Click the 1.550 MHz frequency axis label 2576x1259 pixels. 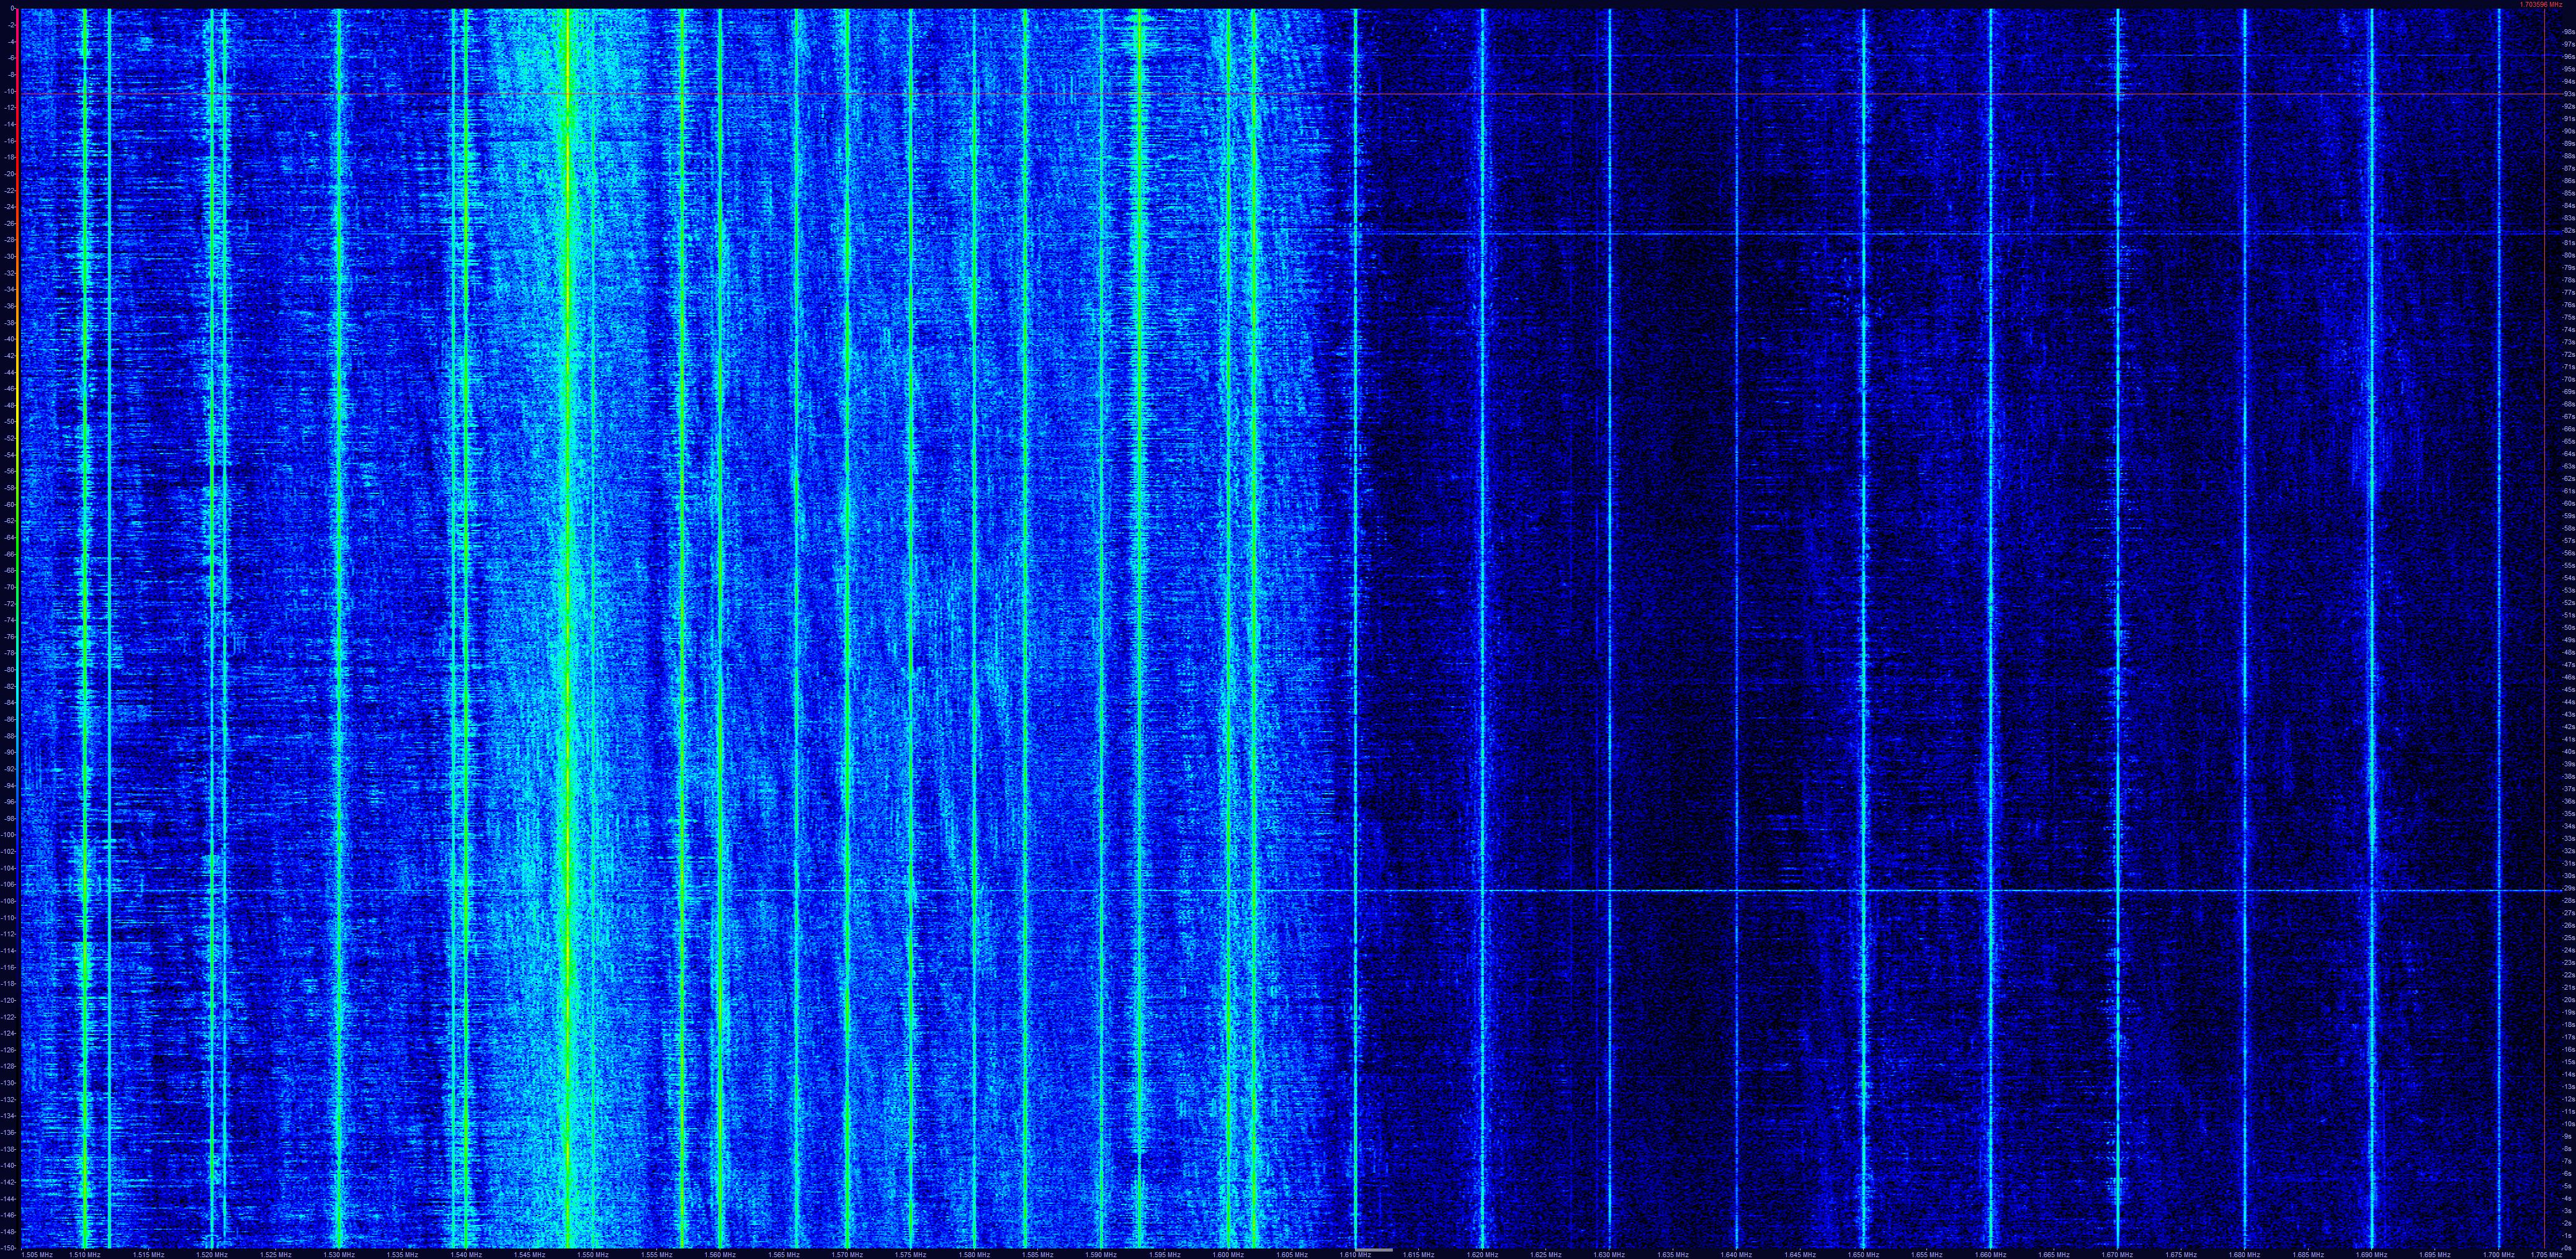pos(593,1254)
